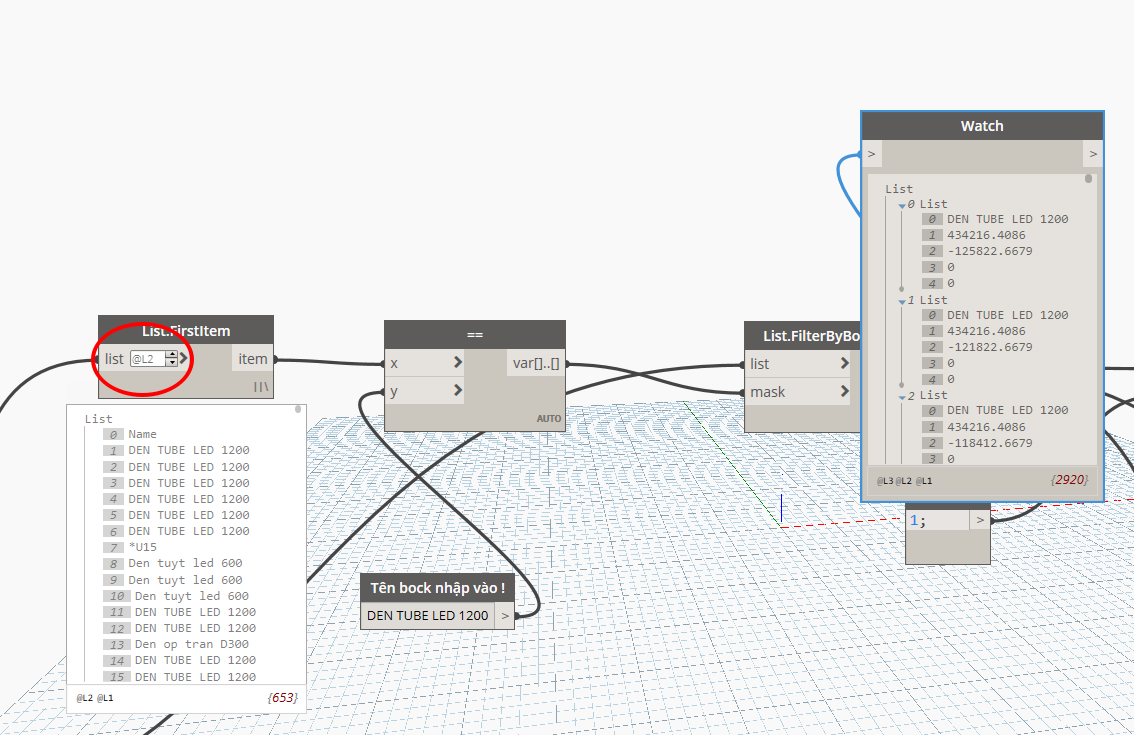Click root List label in Watch

[x=899, y=189]
